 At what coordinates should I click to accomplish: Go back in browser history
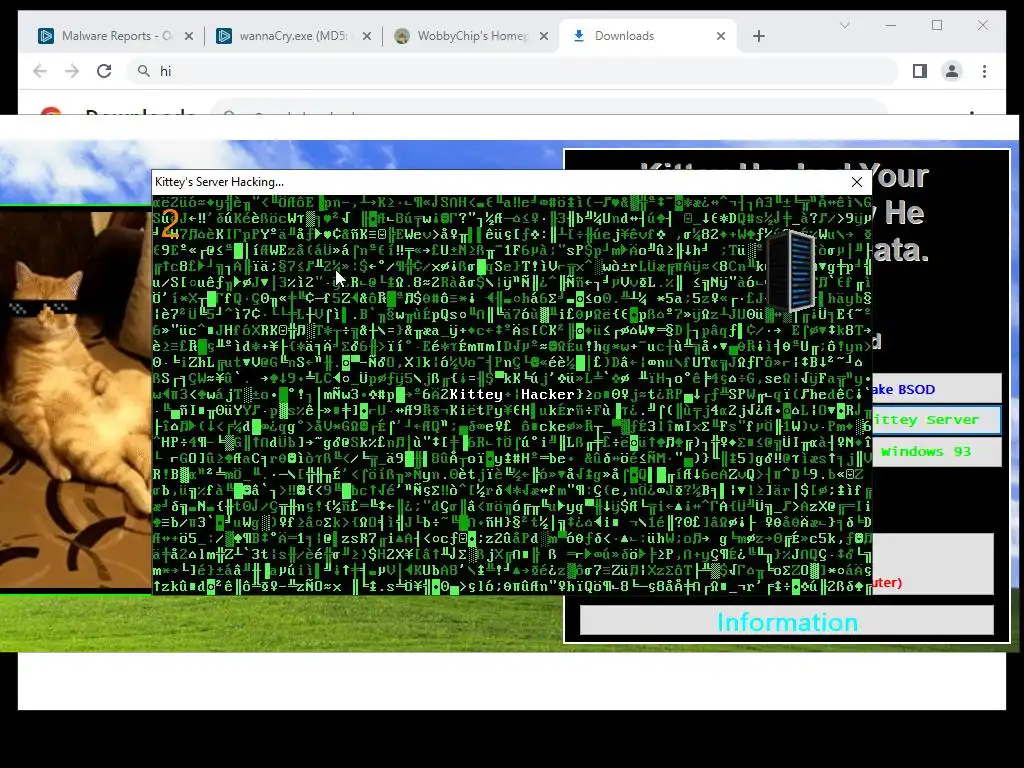click(40, 71)
